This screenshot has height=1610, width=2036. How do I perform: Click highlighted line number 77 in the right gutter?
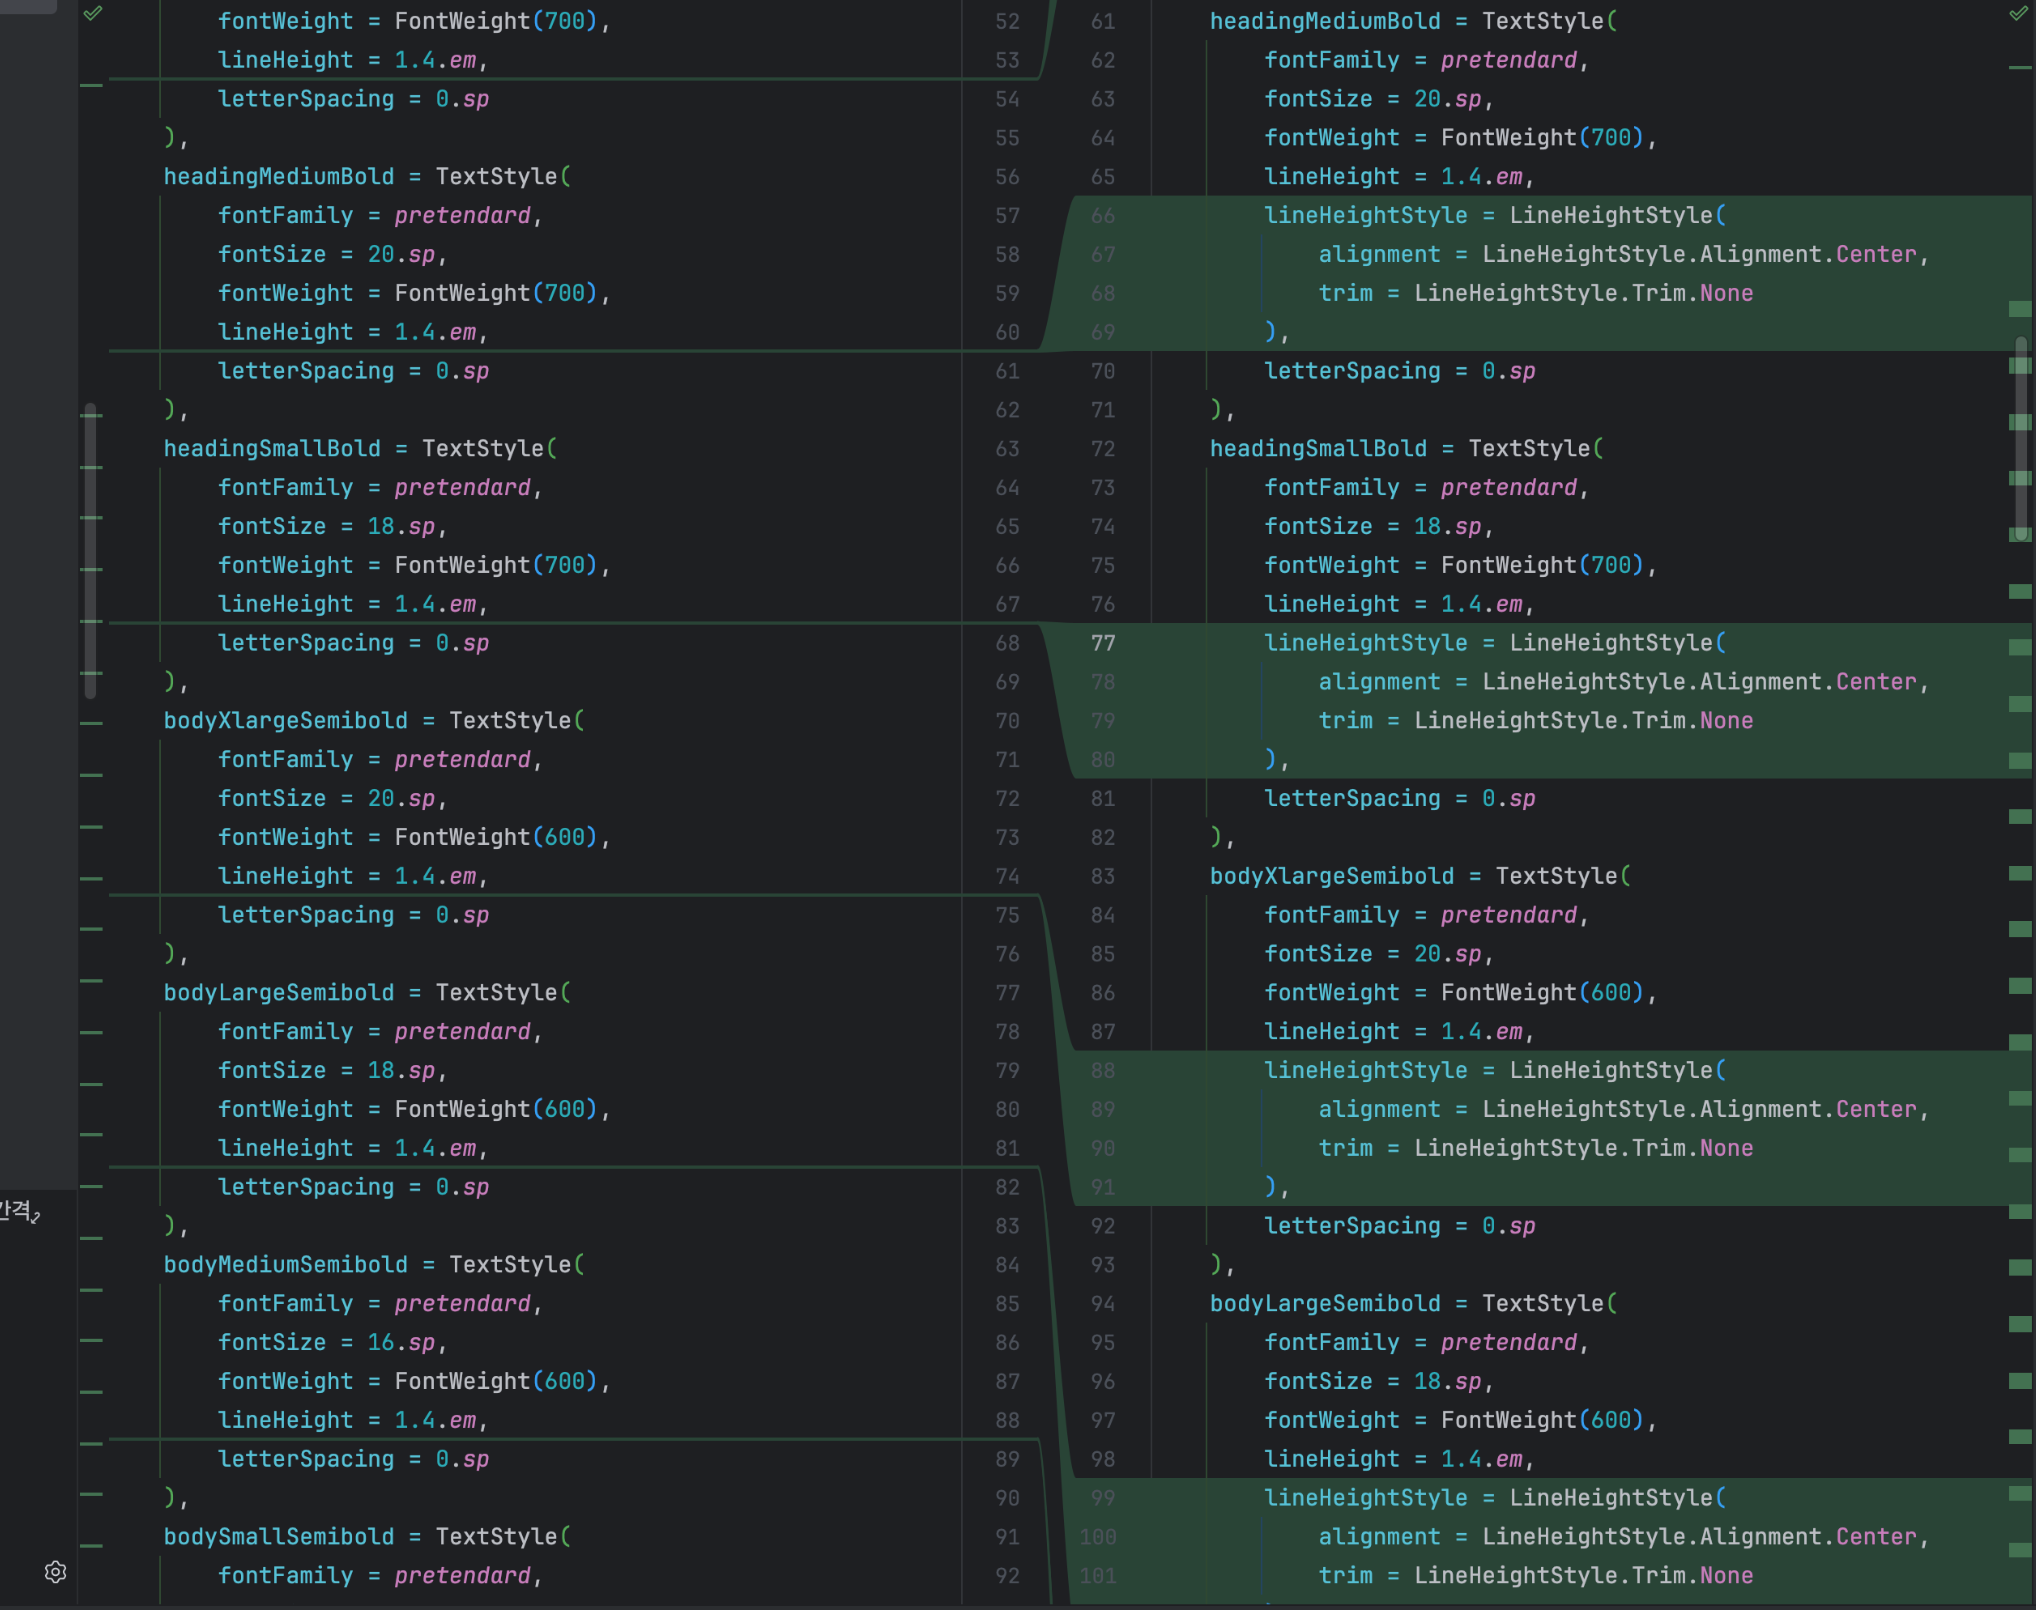[1102, 643]
